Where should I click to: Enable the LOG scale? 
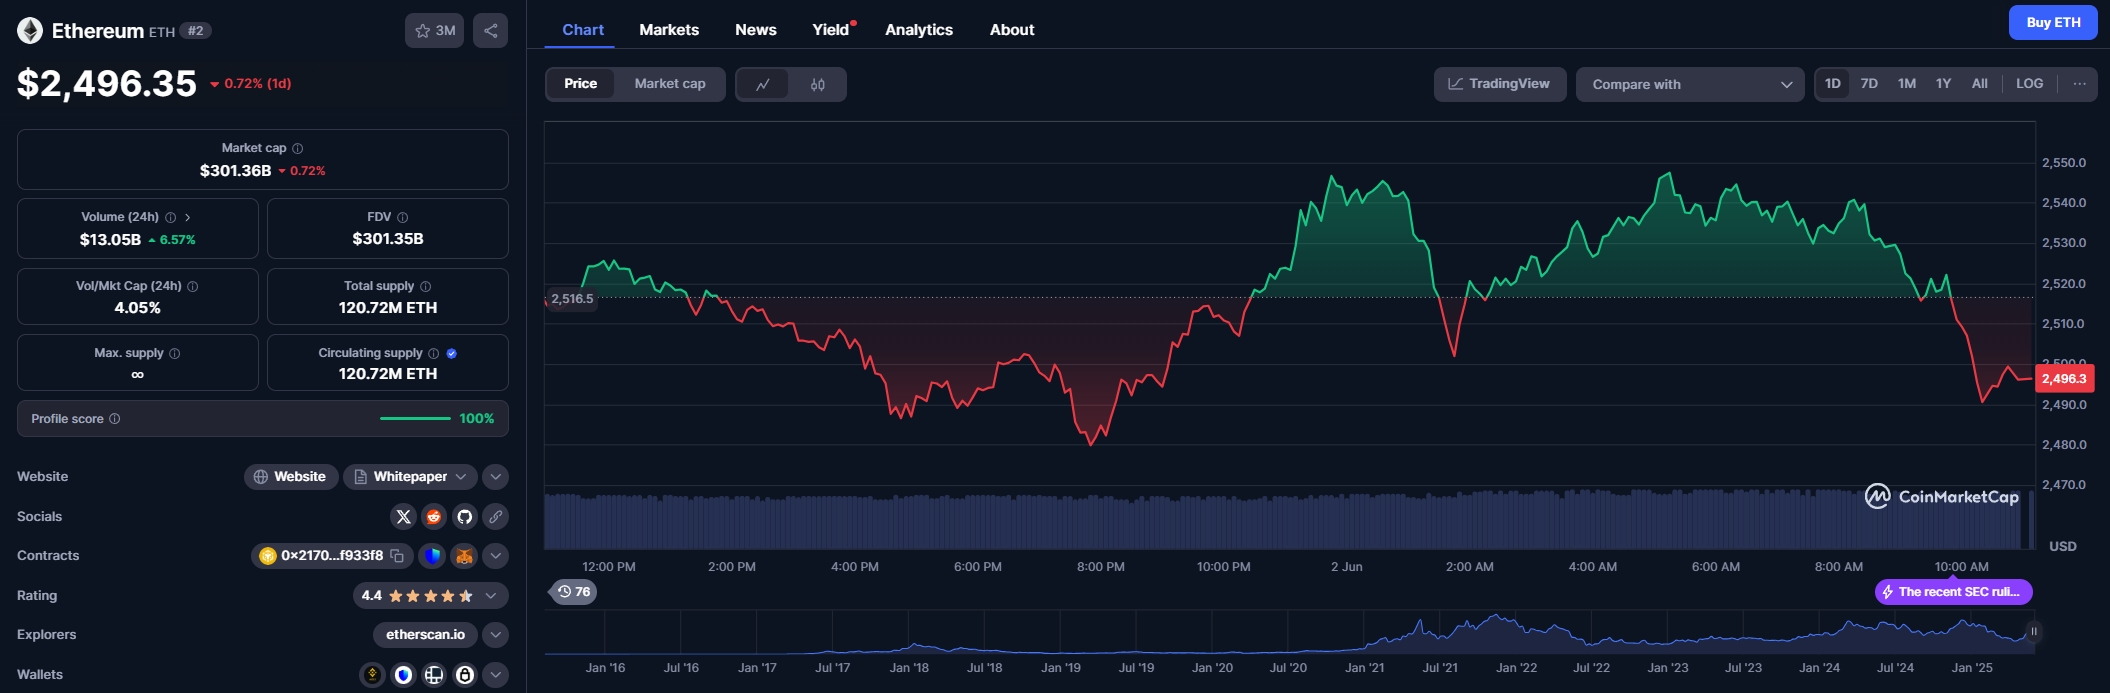[x=2029, y=84]
